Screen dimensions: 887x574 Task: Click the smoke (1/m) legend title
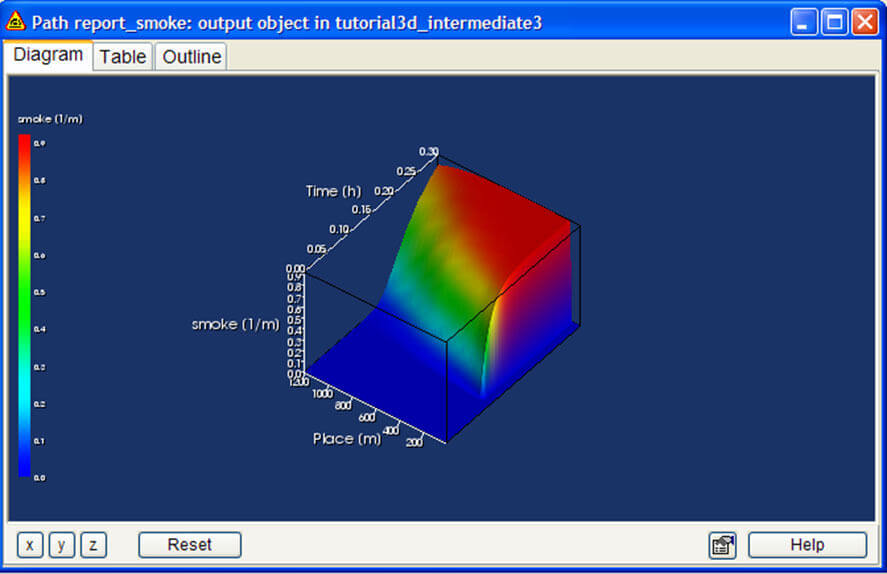[x=50, y=119]
